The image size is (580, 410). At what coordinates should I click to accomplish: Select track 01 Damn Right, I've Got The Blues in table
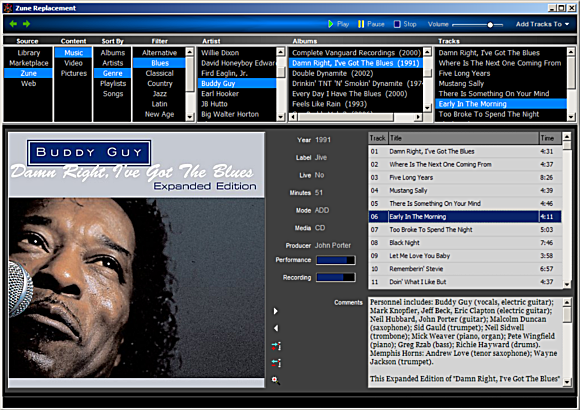click(465, 151)
